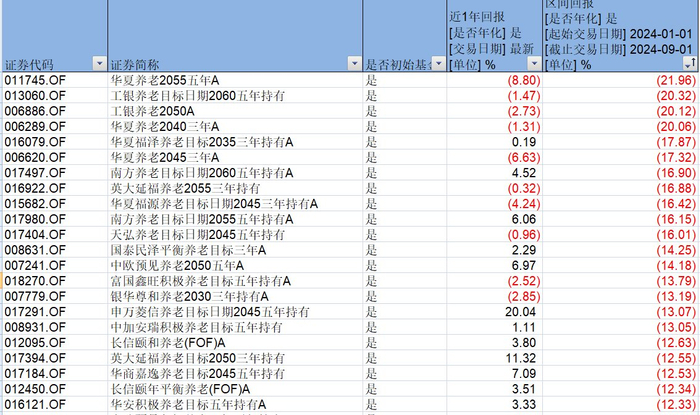Select the 近1年回报 header cell

pos(494,36)
